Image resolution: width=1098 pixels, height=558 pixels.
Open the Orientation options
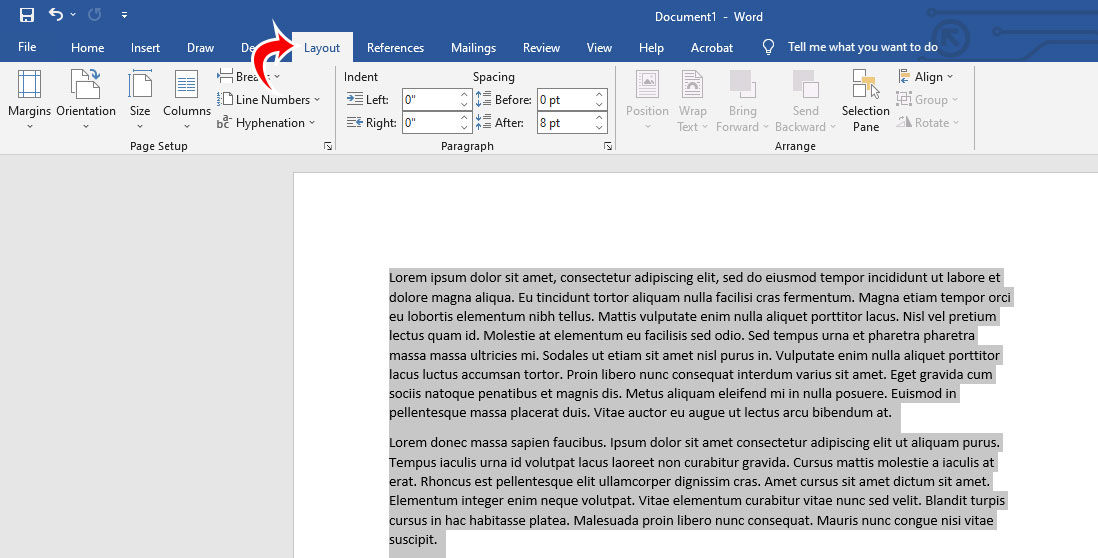point(86,100)
